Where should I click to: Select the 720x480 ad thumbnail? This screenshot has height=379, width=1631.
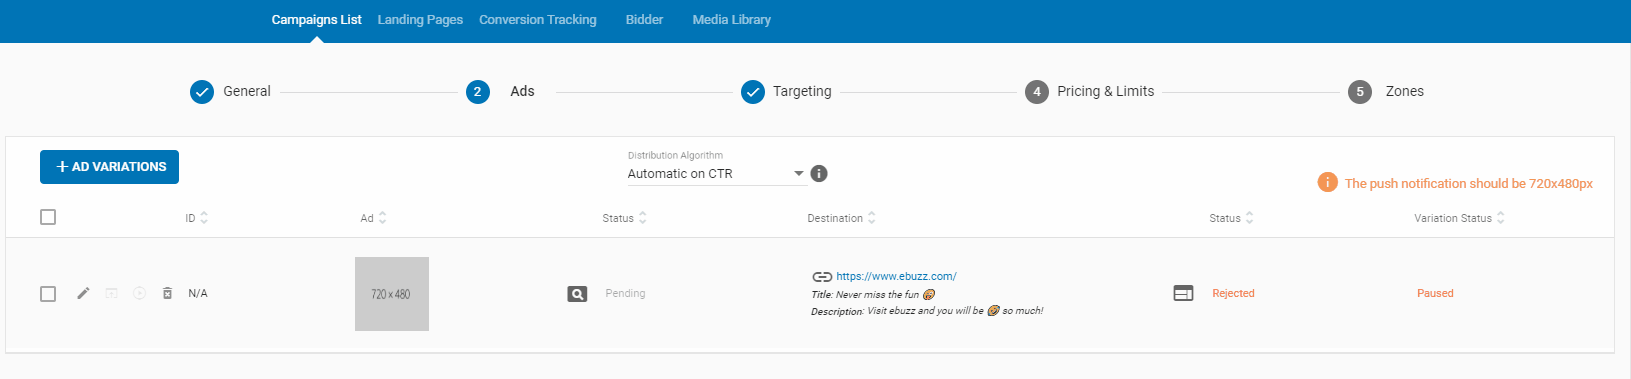click(392, 294)
